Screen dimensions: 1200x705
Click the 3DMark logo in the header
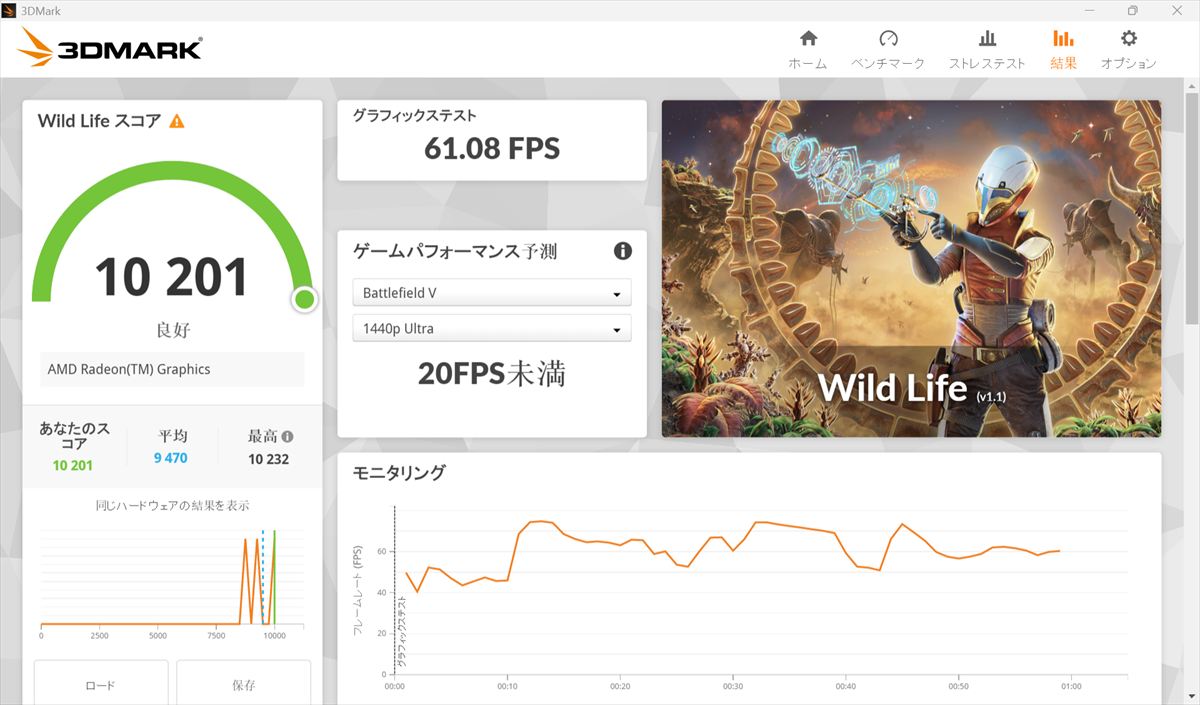[110, 47]
